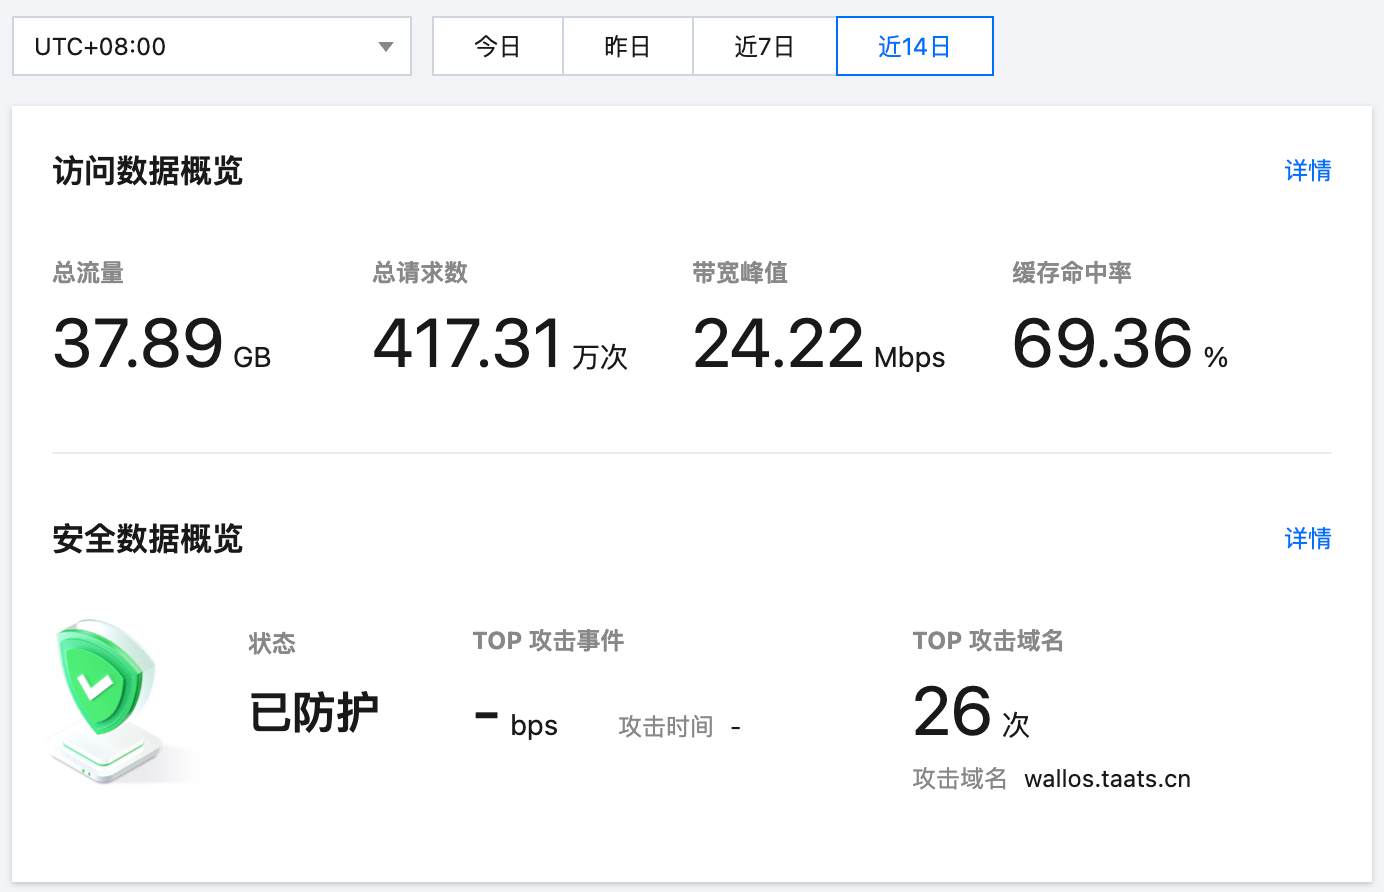
Task: Open 详情 link for 安全数据概览
Action: click(1307, 539)
